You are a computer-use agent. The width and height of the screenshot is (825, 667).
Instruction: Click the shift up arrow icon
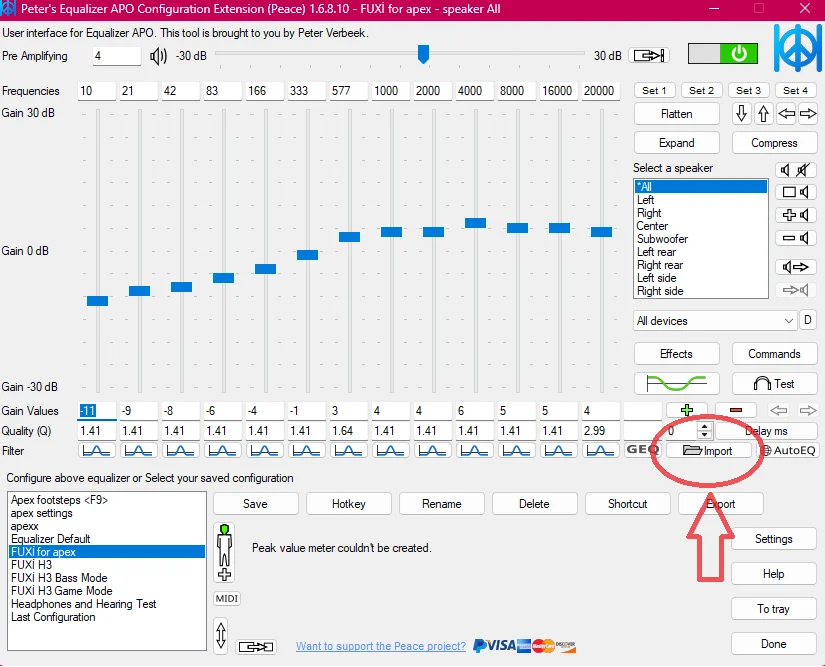[763, 114]
